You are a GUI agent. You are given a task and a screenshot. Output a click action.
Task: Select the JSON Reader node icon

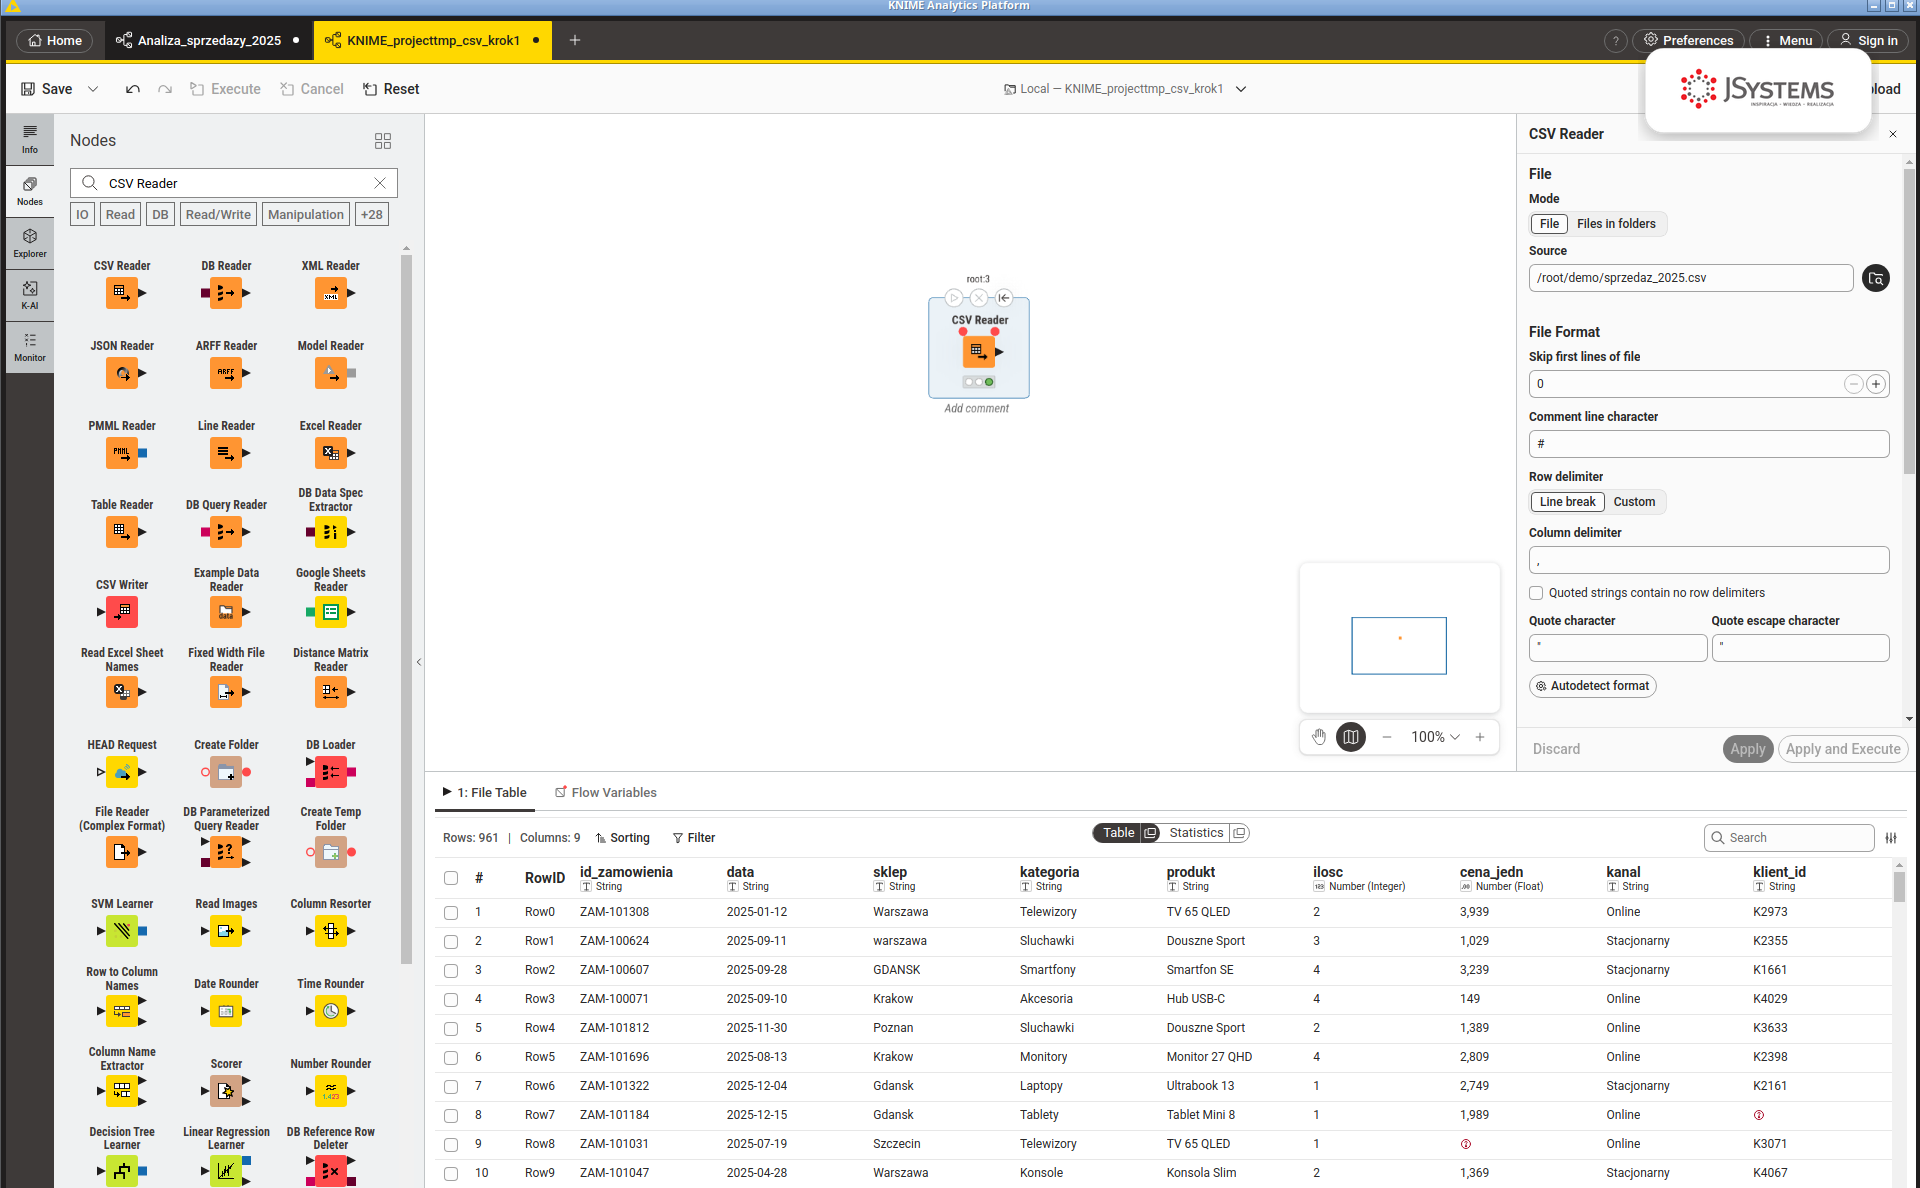tap(122, 373)
